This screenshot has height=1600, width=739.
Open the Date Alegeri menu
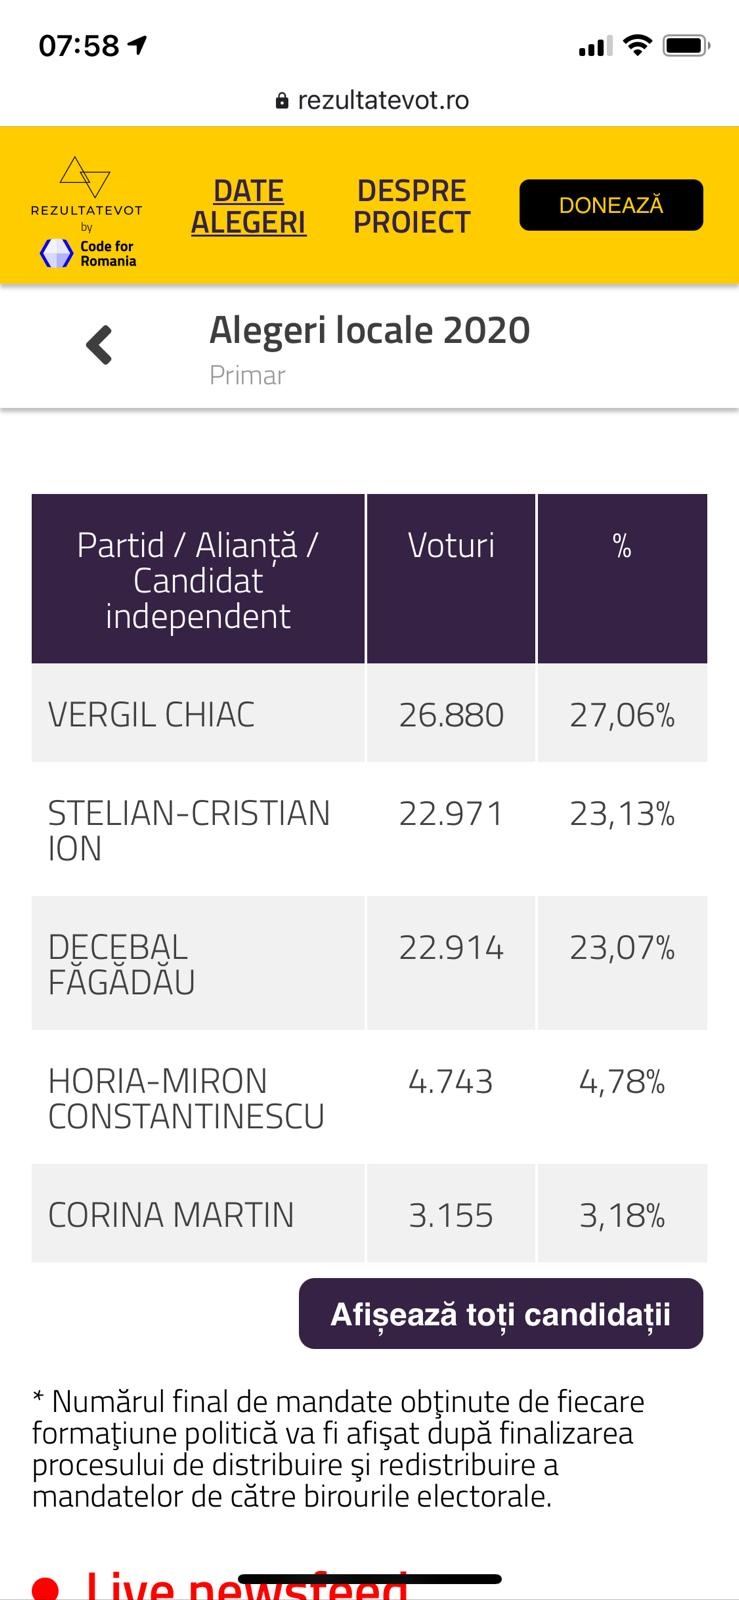tap(248, 206)
